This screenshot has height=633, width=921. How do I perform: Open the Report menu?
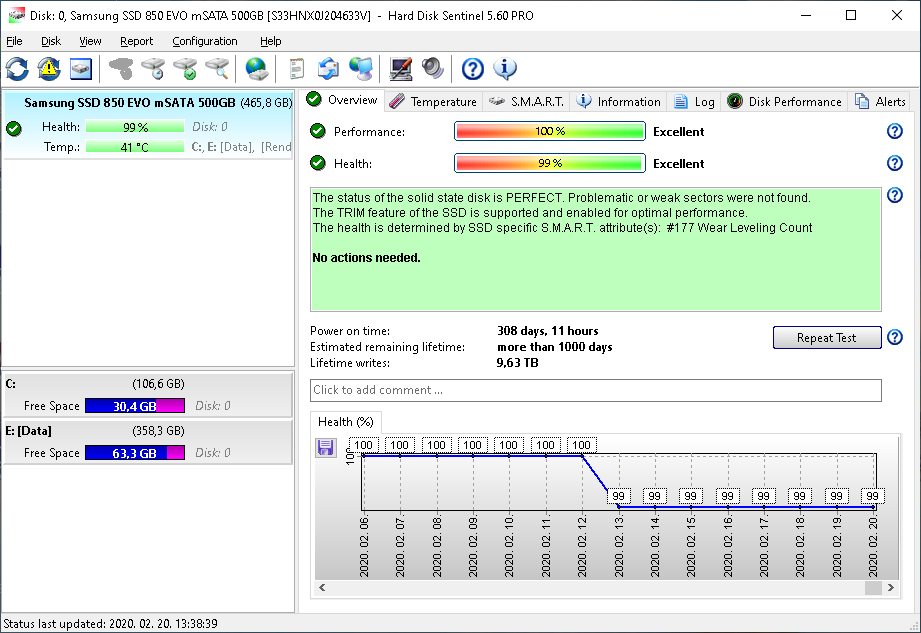point(136,41)
